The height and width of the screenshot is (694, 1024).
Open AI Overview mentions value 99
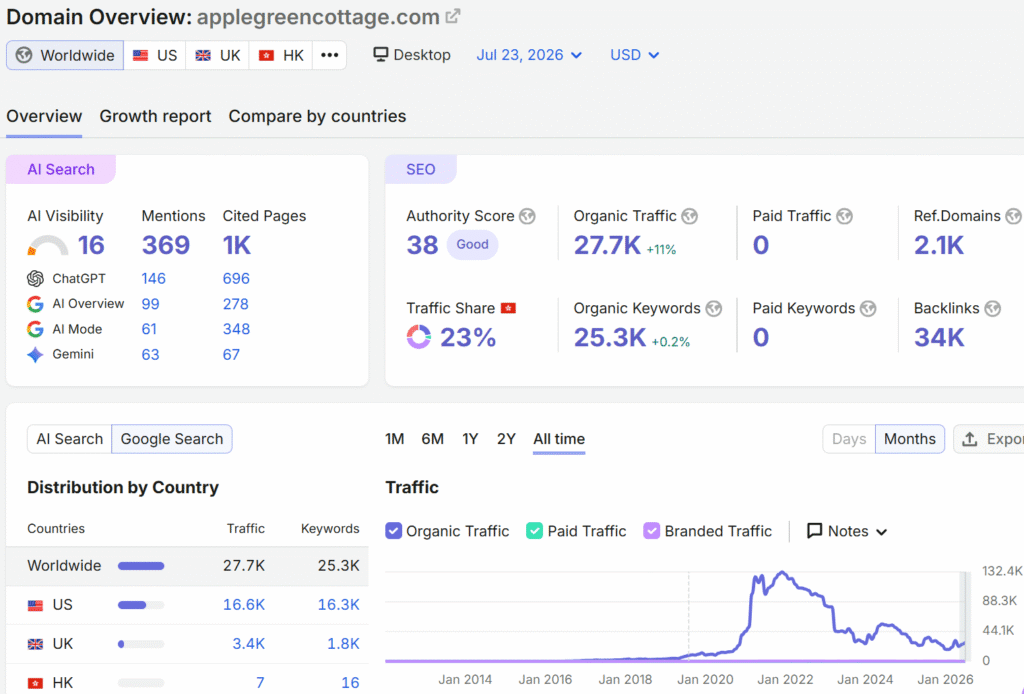point(150,304)
